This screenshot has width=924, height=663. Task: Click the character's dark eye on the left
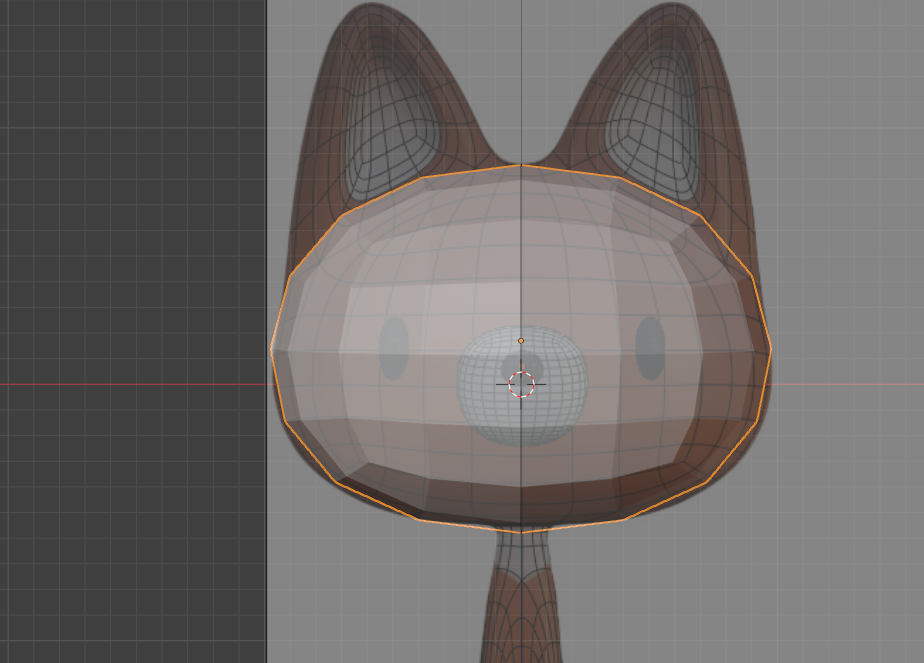click(x=394, y=348)
